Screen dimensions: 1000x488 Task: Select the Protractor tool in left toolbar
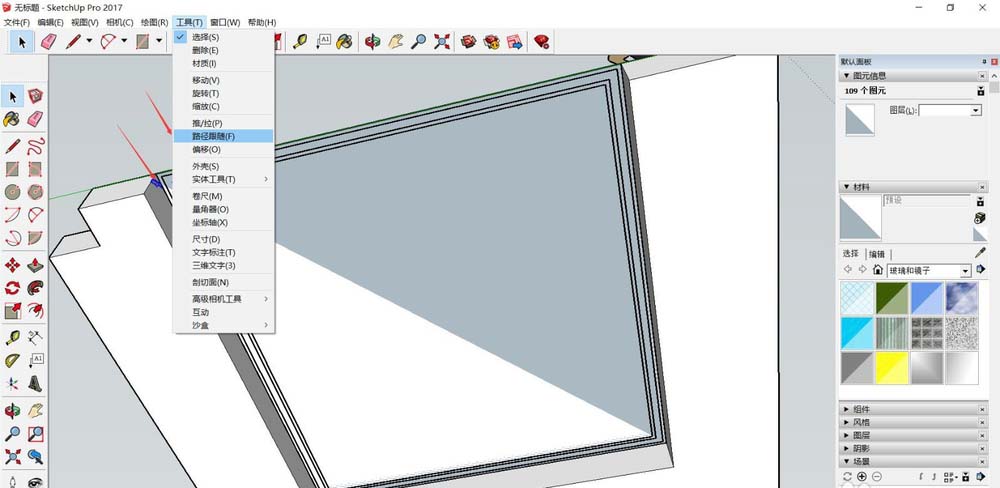[x=12, y=361]
